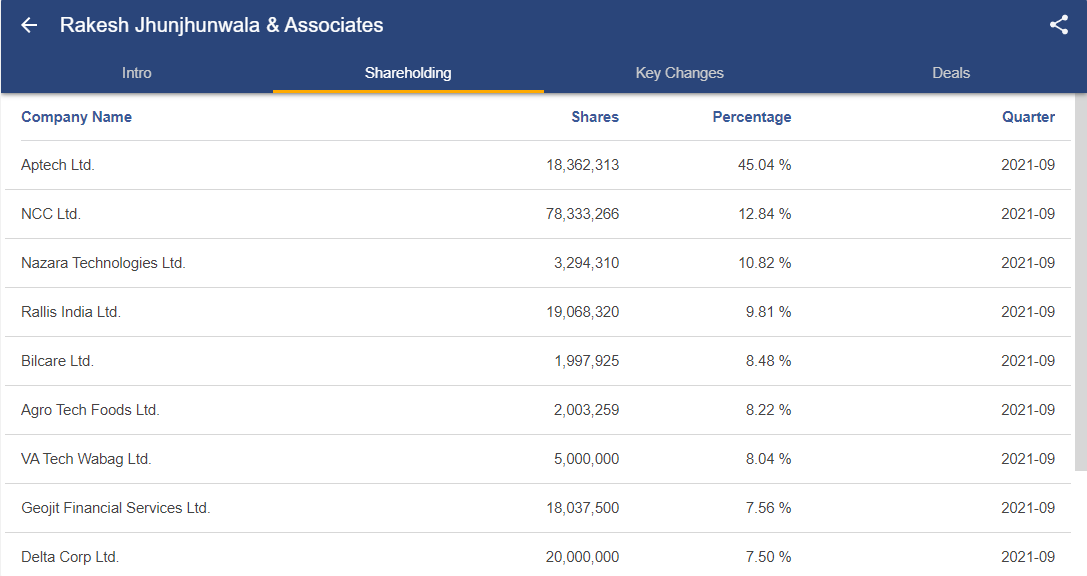
Task: Open the Key Changes tab
Action: (679, 73)
